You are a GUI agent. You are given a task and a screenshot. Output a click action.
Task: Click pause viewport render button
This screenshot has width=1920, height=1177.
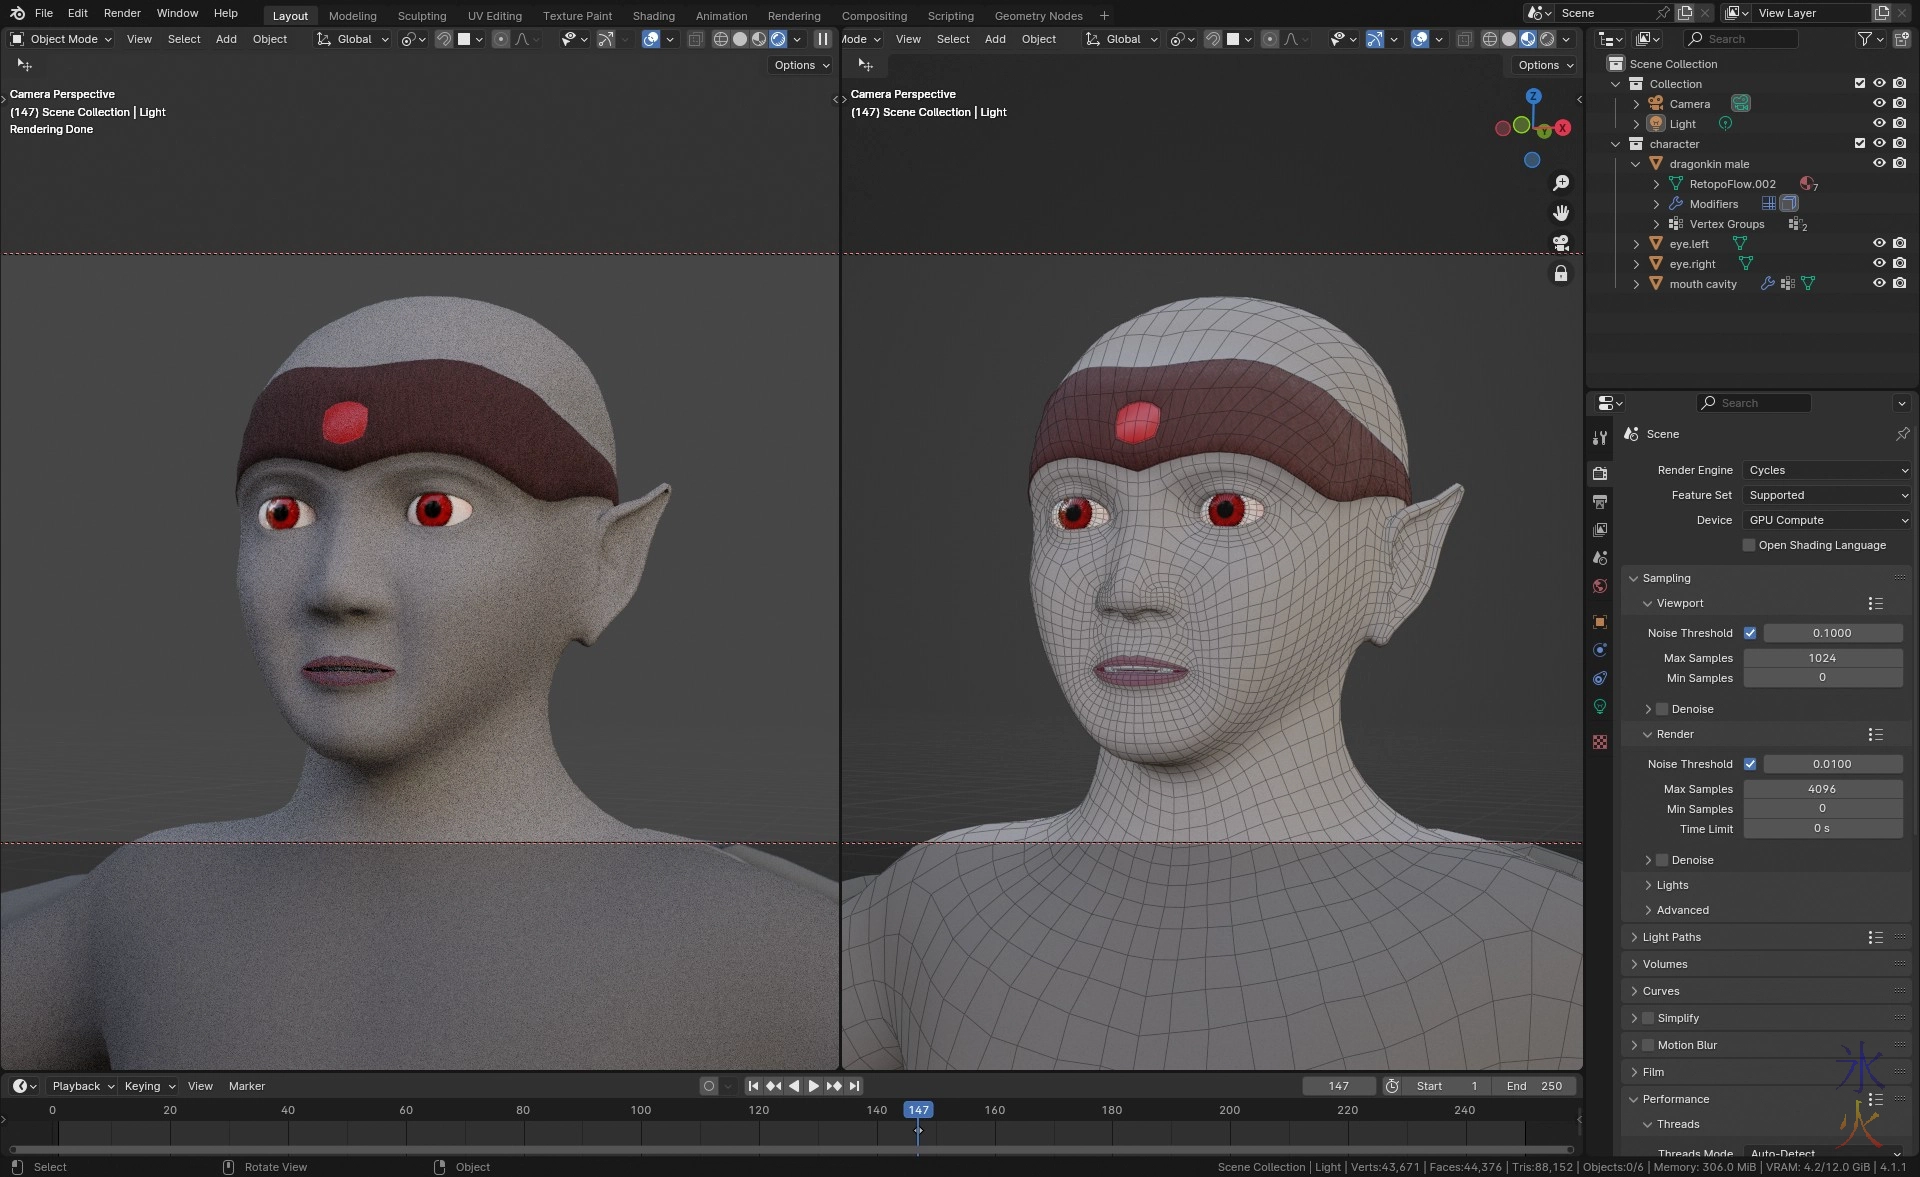822,39
